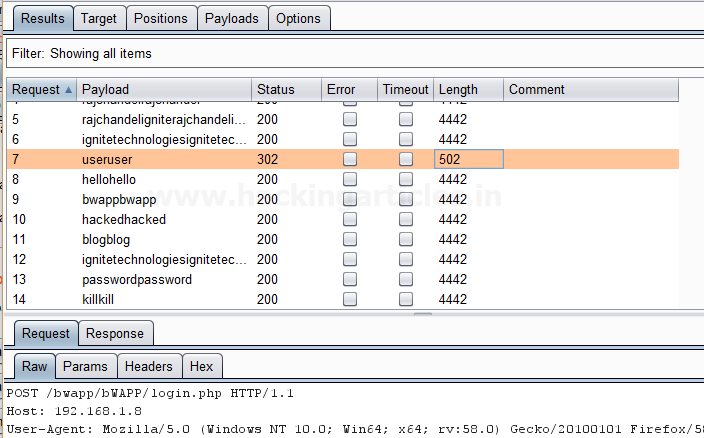Open the Payloads tab
Image resolution: width=704 pixels, height=438 pixels.
(232, 18)
